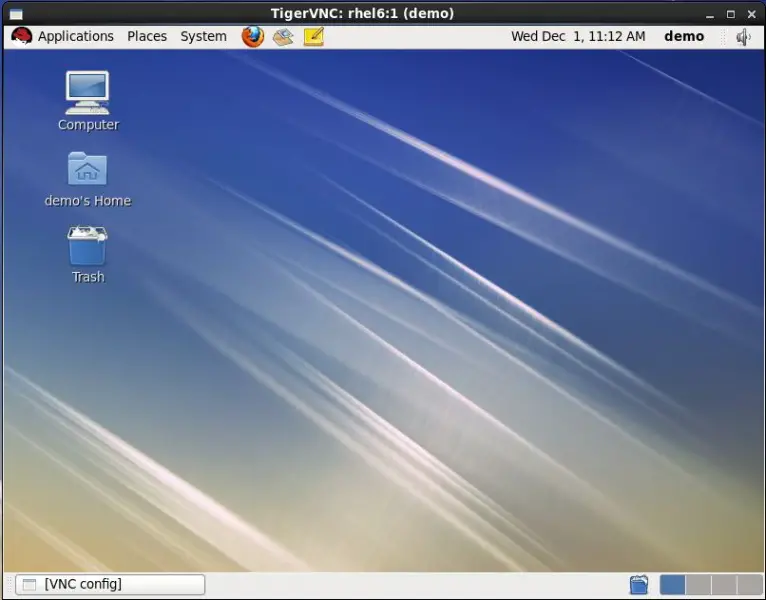Screen dimensions: 766x600
Task: Switch to the fourth workspace
Action: pyautogui.click(x=749, y=585)
